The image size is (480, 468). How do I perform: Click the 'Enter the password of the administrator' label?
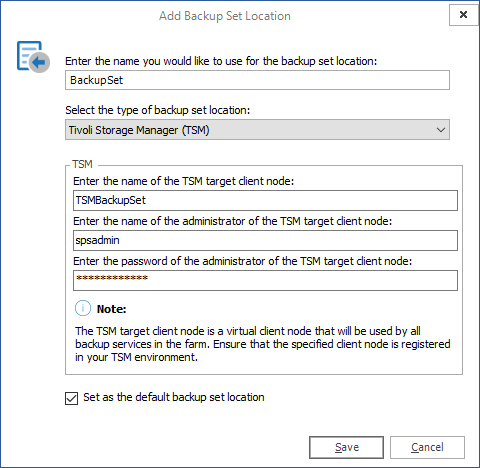click(x=243, y=261)
